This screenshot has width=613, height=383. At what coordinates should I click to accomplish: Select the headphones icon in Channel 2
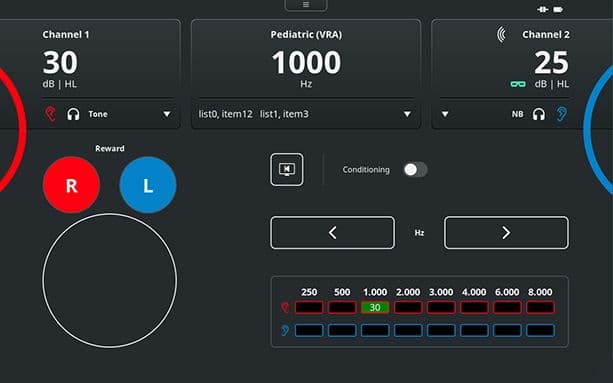539,114
